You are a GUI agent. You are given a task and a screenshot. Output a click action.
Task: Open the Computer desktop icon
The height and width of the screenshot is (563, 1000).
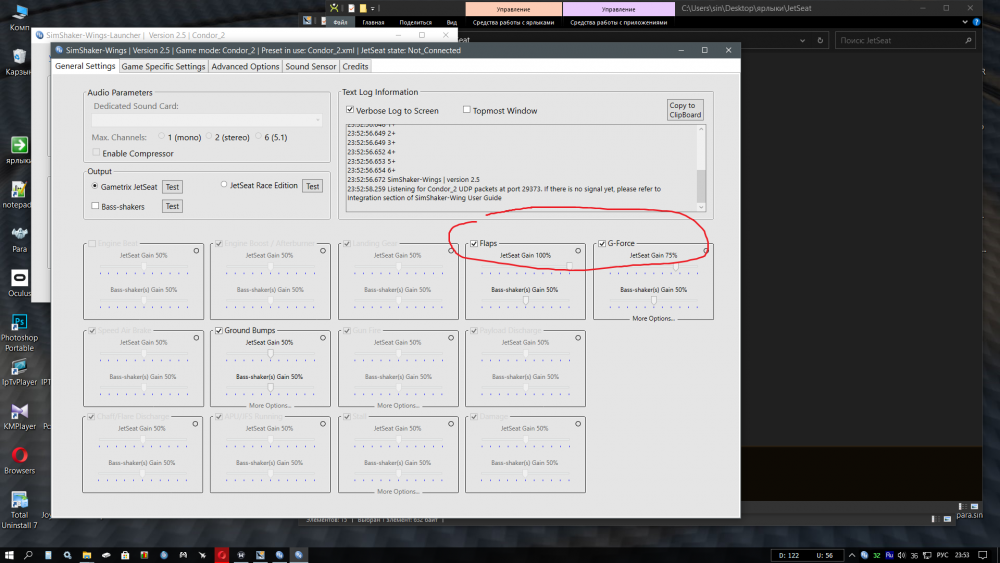click(19, 17)
